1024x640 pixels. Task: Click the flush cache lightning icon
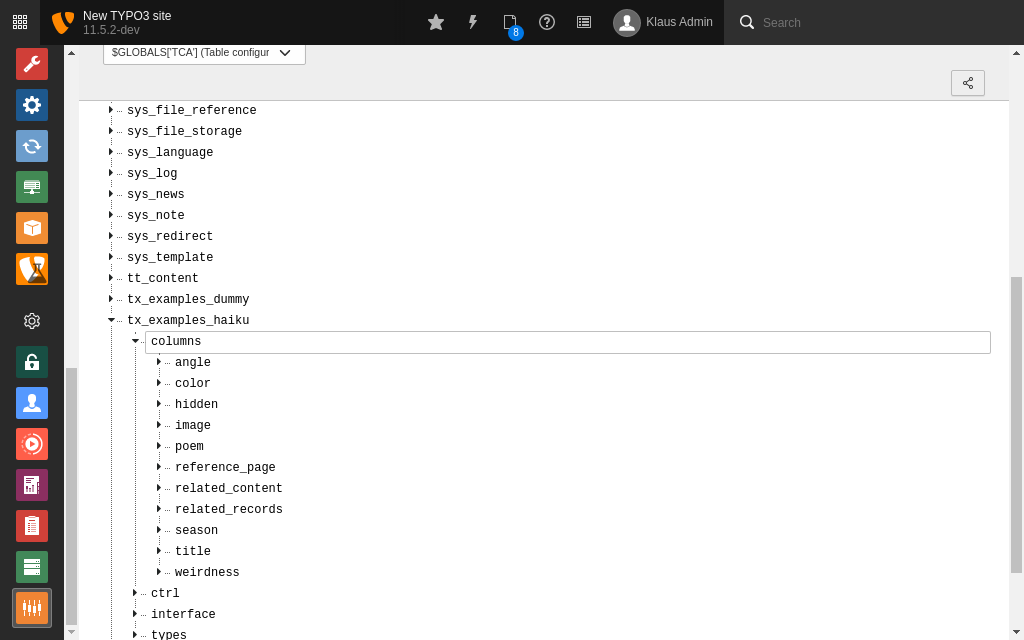473,22
